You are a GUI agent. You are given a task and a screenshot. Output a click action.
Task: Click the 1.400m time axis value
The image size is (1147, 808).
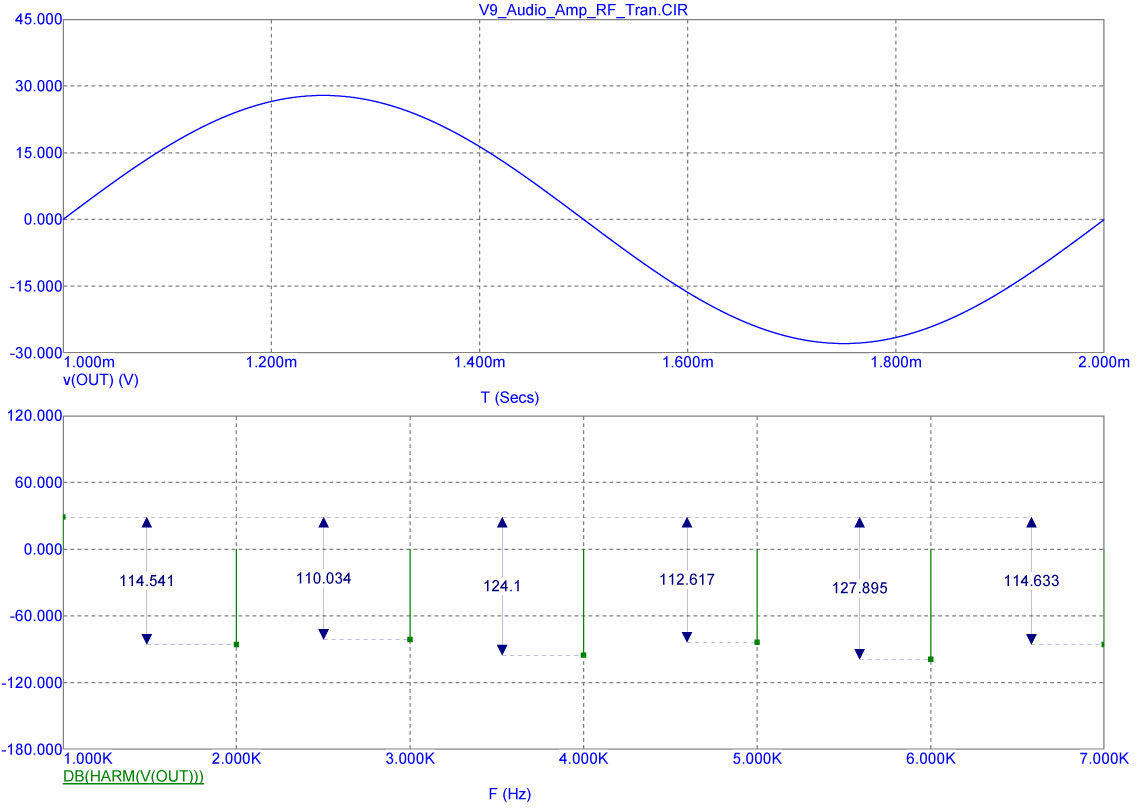point(480,363)
